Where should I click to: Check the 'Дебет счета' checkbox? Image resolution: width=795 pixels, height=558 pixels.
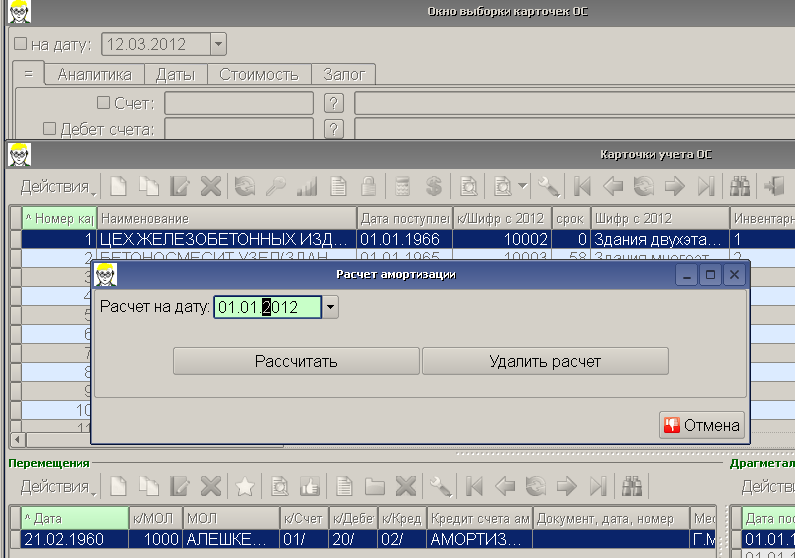tap(49, 128)
